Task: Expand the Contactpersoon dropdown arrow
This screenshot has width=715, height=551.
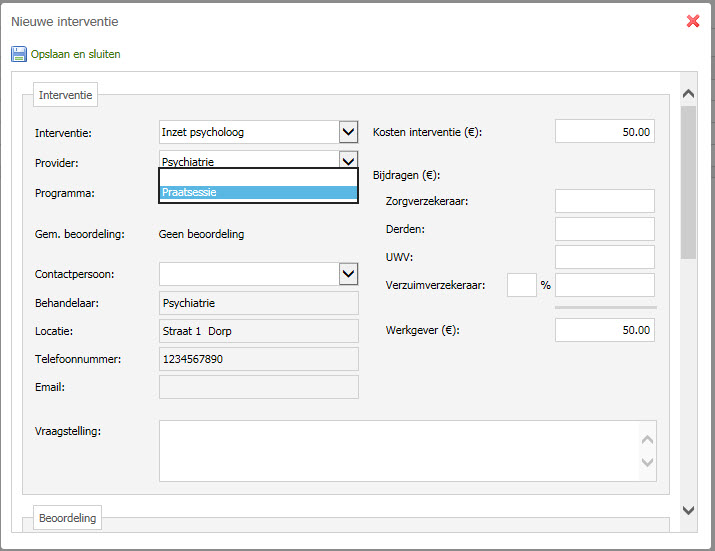Action: coord(348,274)
